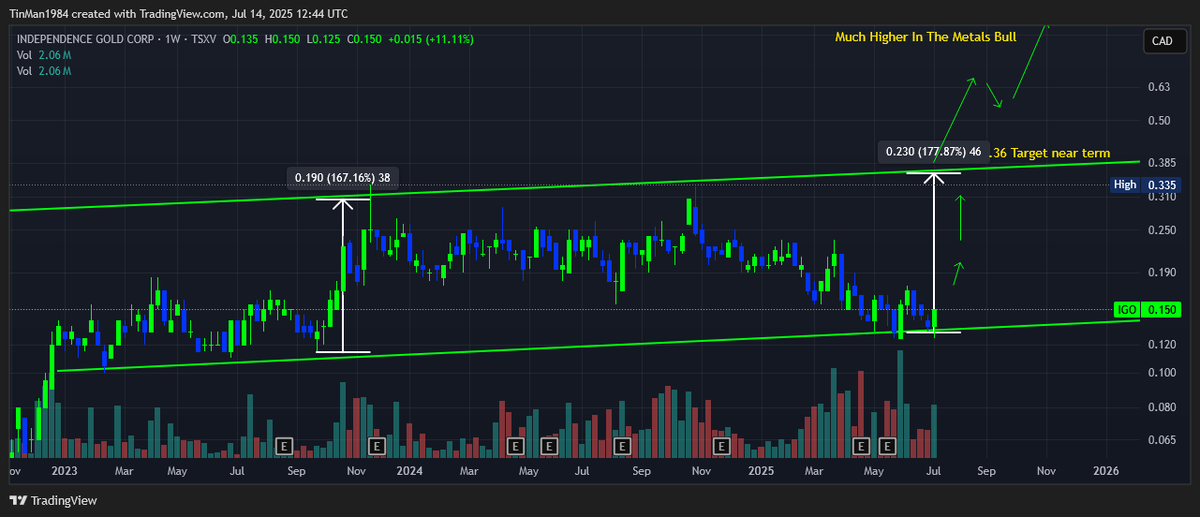Select the 0.190 (167.16%) 38 measurement label
Viewport: 1200px width, 517px height.
point(341,180)
